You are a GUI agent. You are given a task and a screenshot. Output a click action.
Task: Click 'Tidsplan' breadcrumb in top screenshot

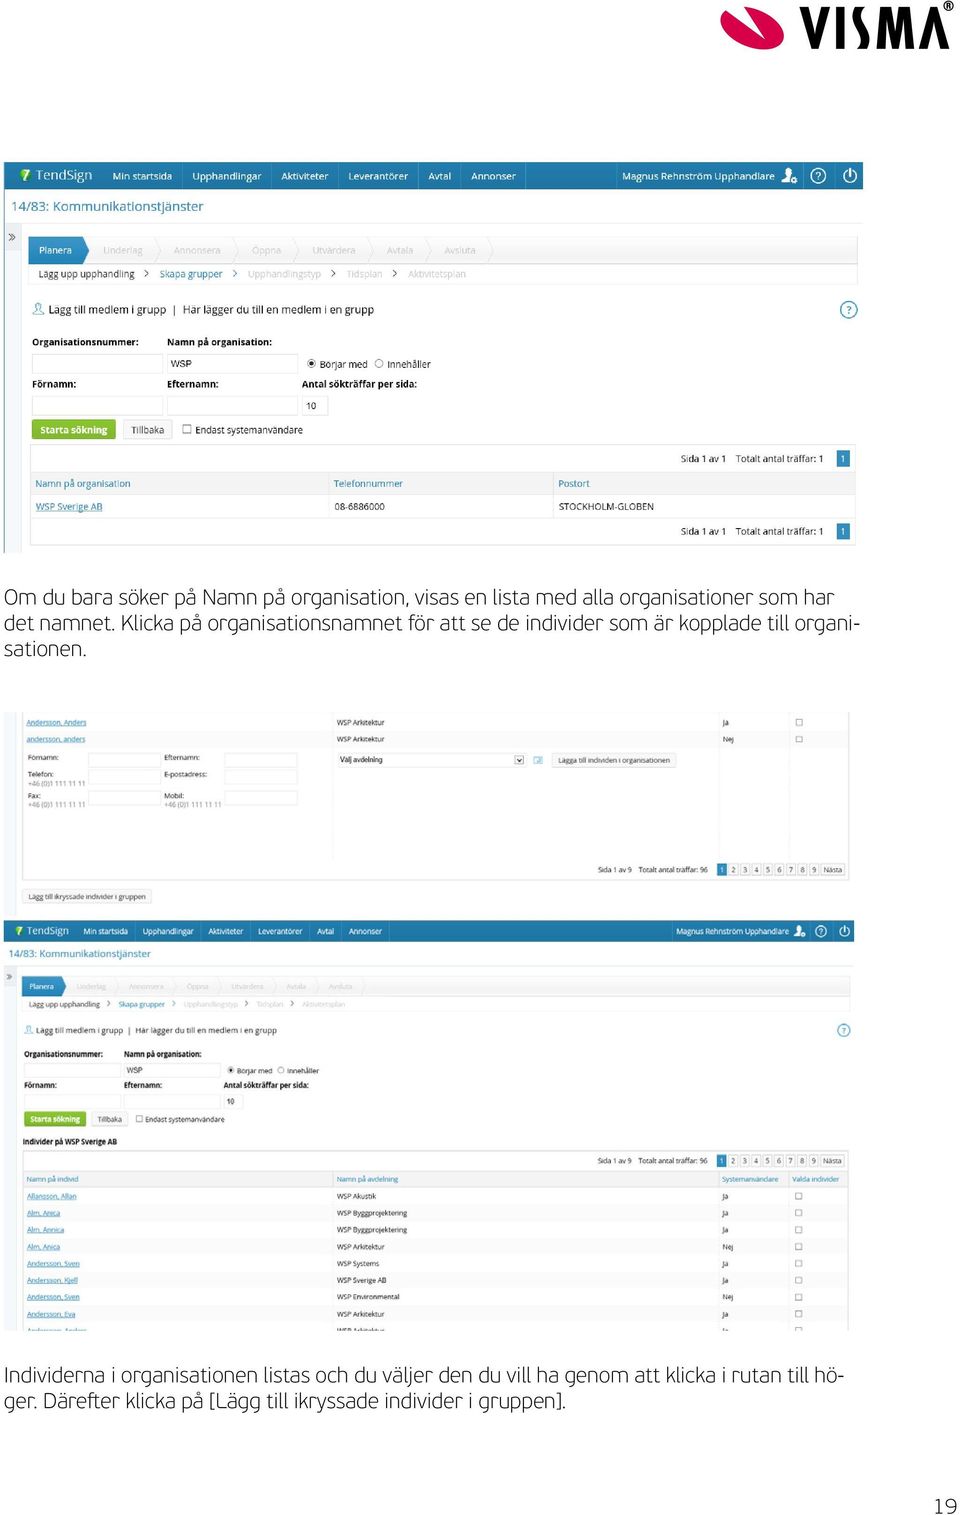pyautogui.click(x=364, y=274)
